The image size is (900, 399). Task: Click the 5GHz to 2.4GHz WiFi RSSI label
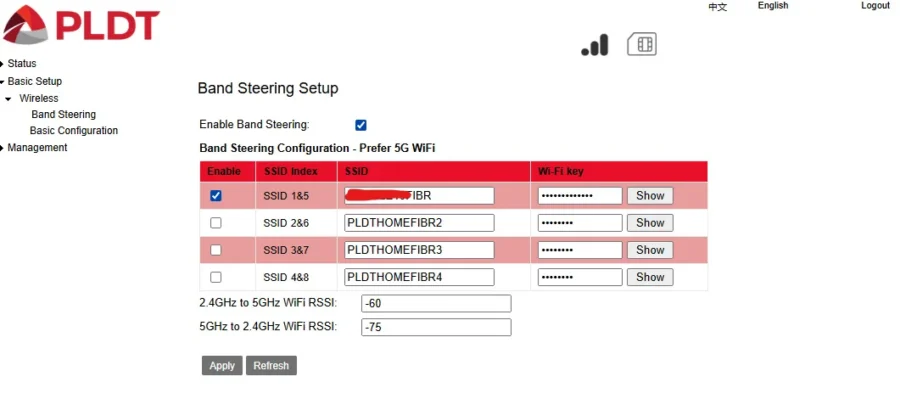(268, 327)
